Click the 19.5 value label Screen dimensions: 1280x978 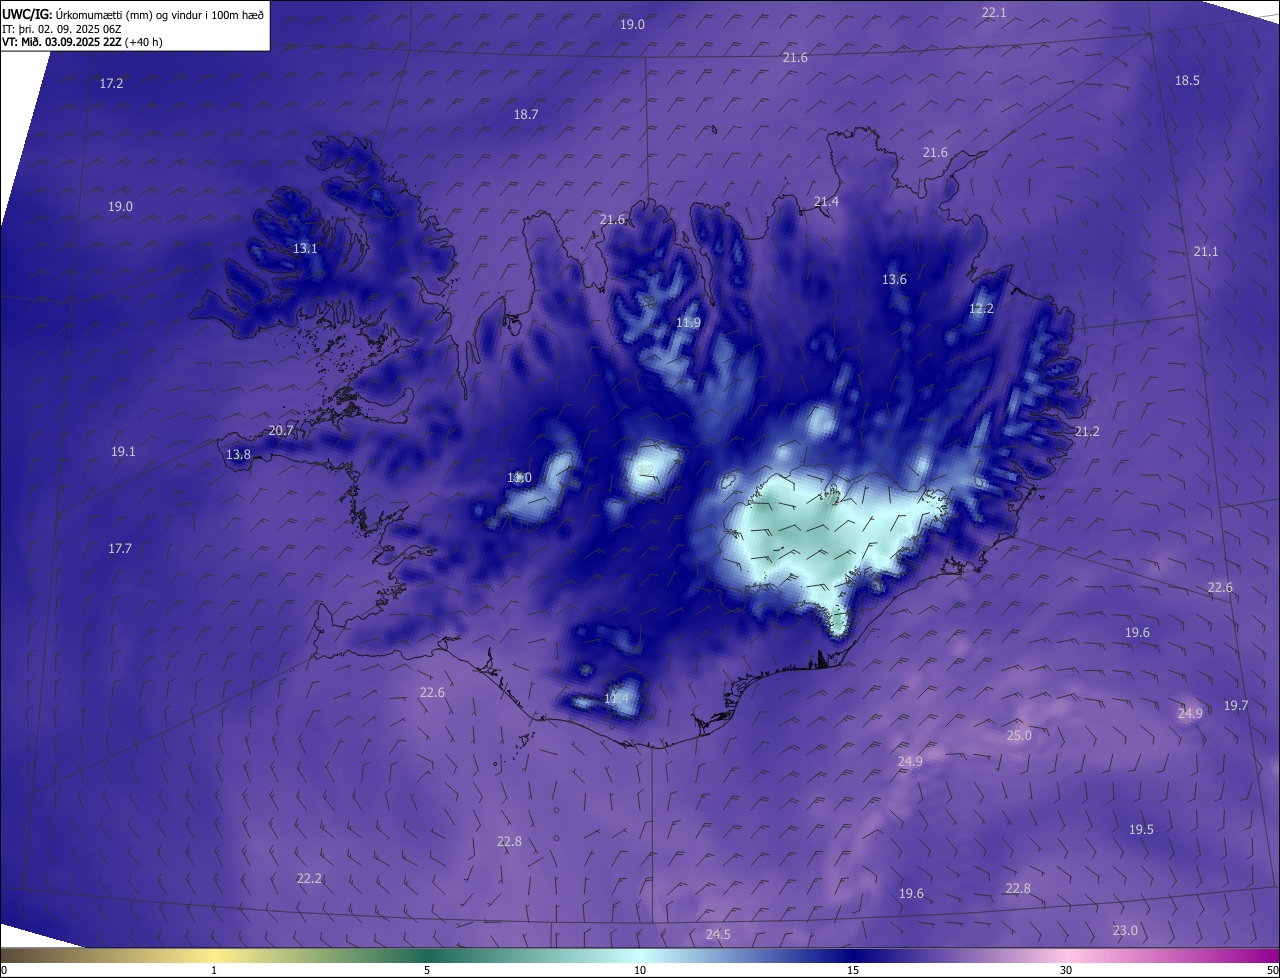tap(1141, 829)
